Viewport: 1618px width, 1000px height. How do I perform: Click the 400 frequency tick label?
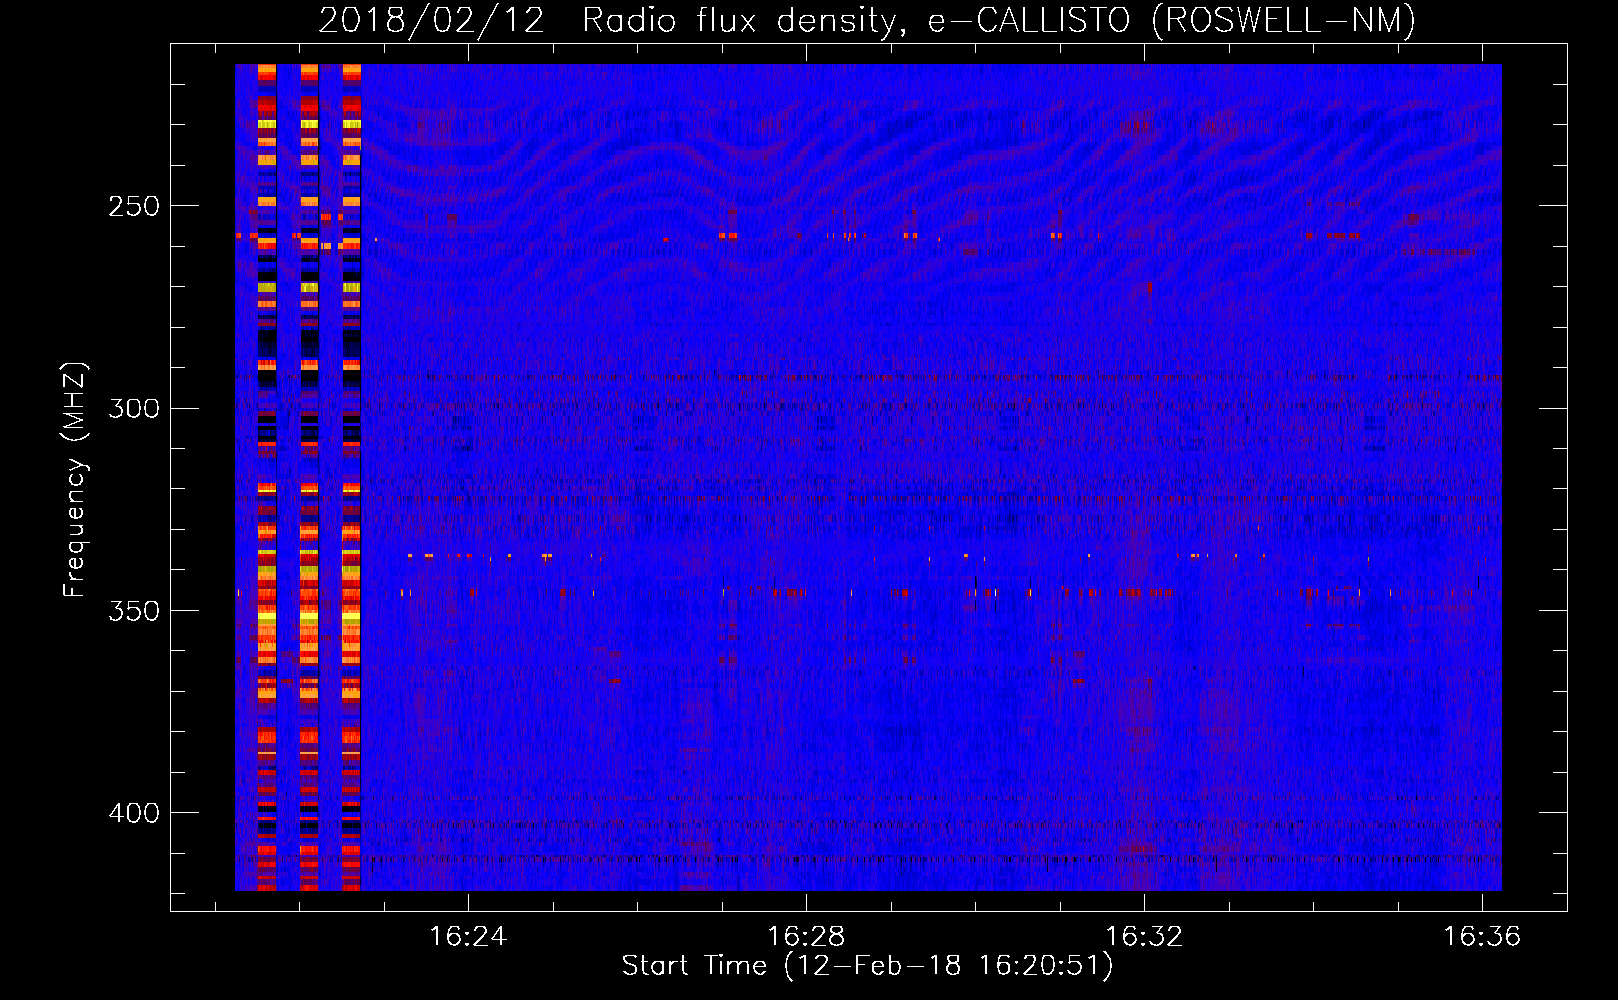click(133, 813)
